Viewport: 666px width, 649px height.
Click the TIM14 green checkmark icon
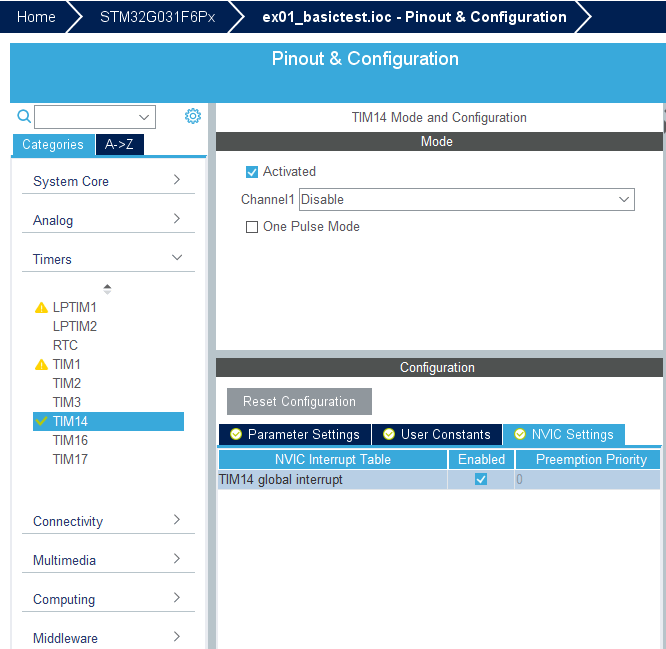(41, 421)
